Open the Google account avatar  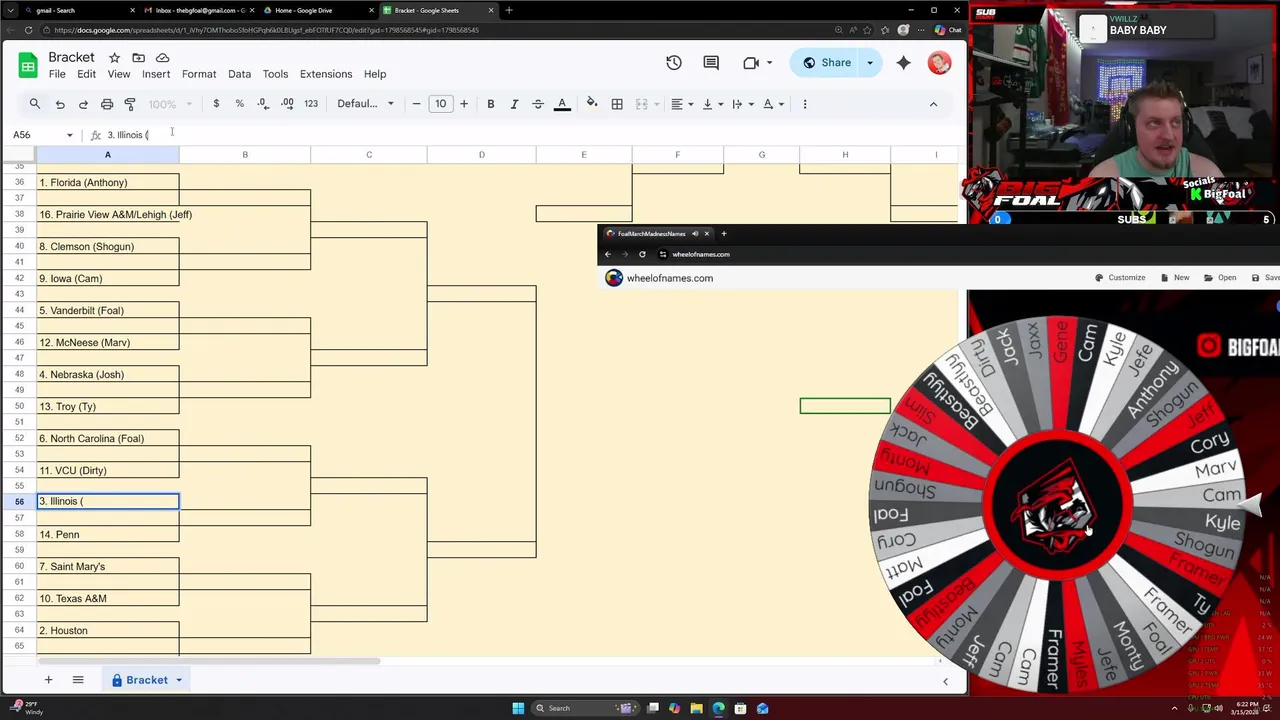[x=939, y=63]
